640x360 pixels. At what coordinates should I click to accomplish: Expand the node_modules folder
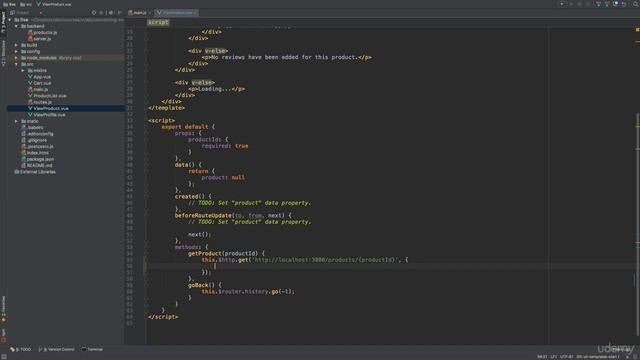click(16, 58)
